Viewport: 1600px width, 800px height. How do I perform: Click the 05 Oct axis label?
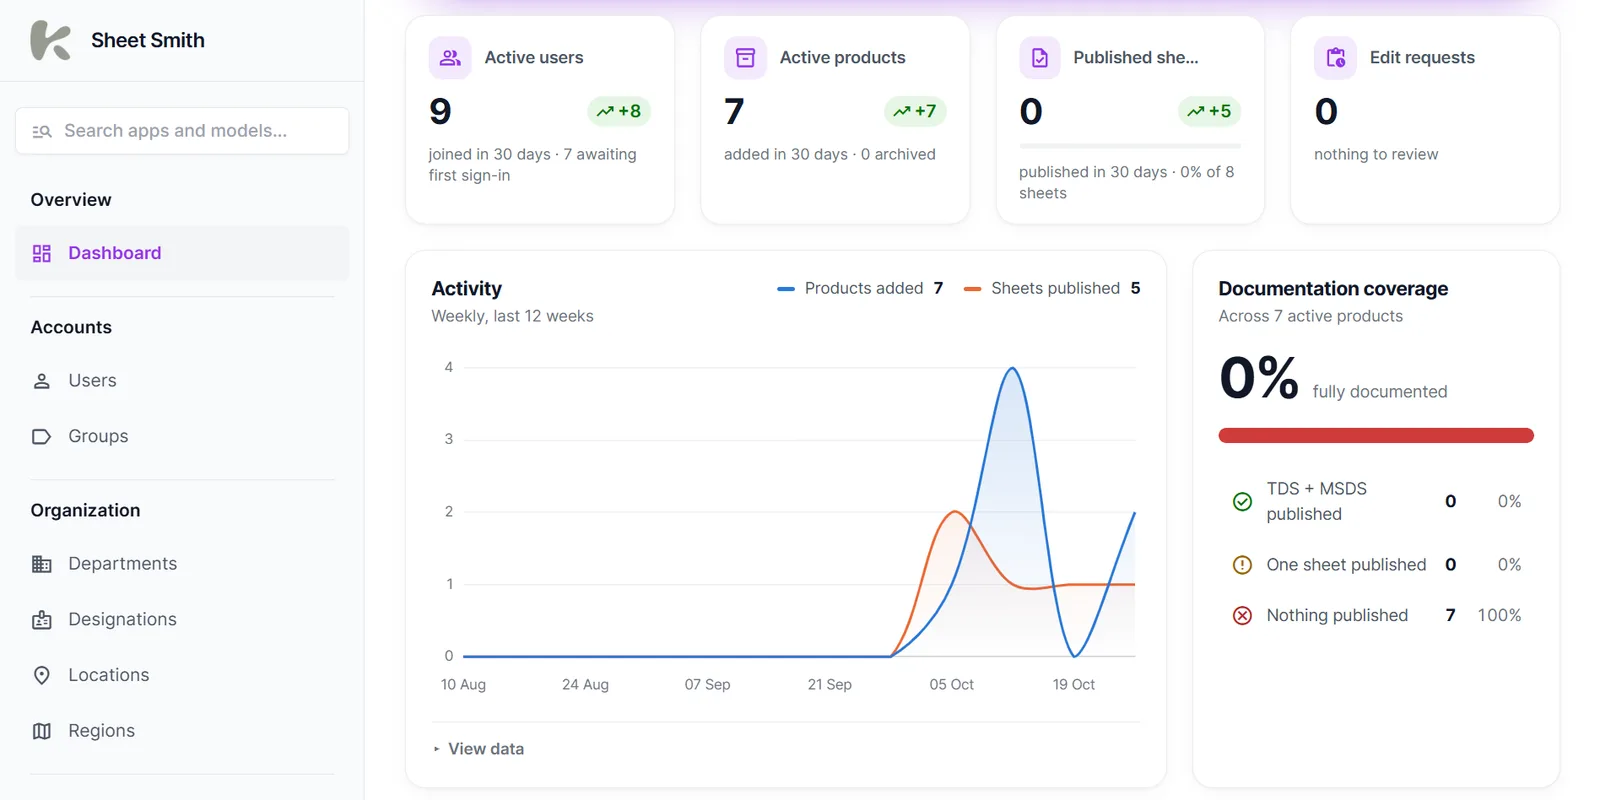tap(951, 685)
